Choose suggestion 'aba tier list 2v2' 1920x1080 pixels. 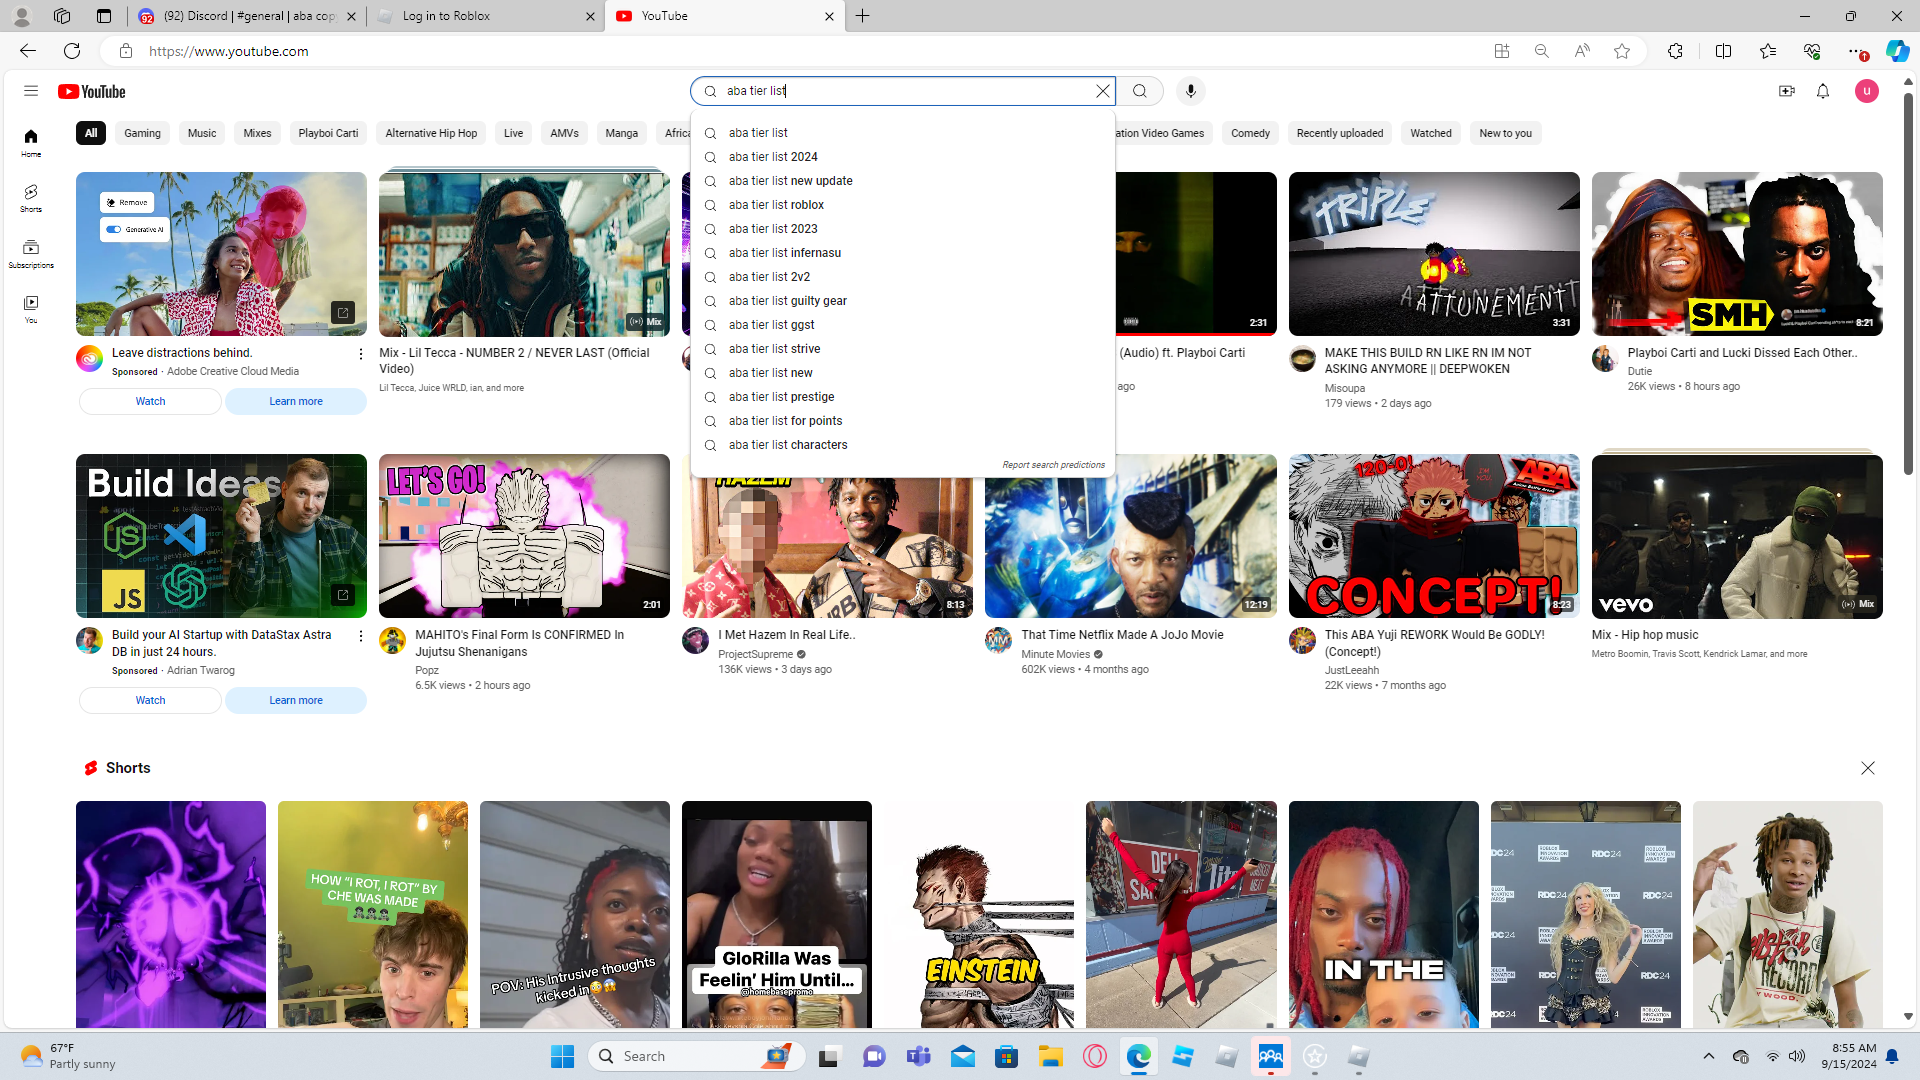pyautogui.click(x=902, y=277)
